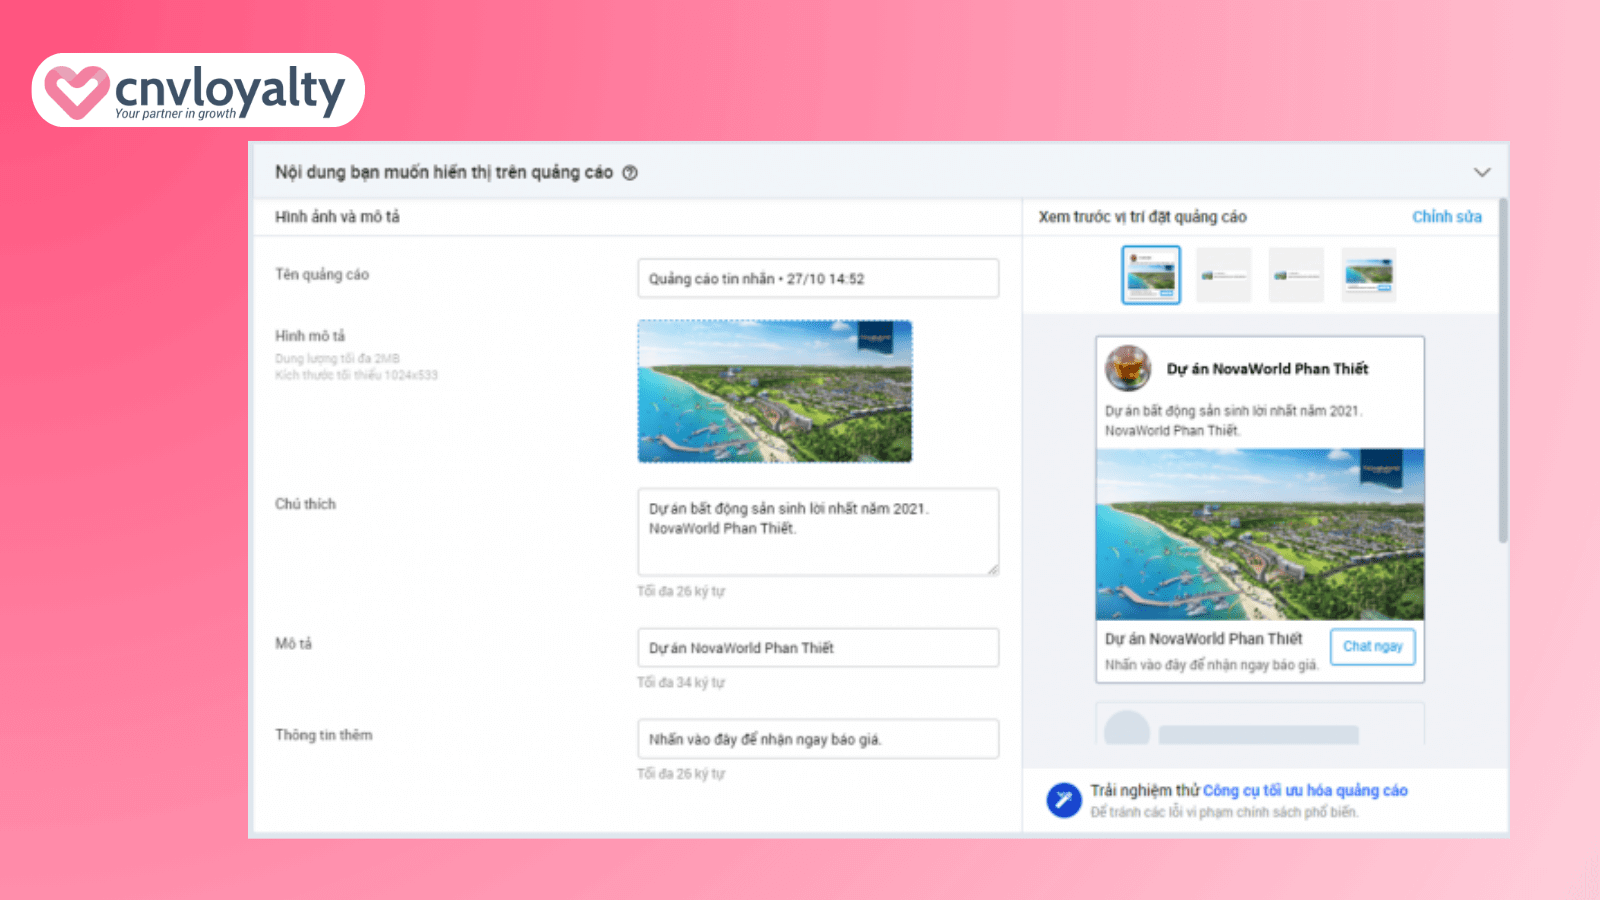1600x900 pixels.
Task: Click the page avatar in the ad preview
Action: pos(1128,368)
